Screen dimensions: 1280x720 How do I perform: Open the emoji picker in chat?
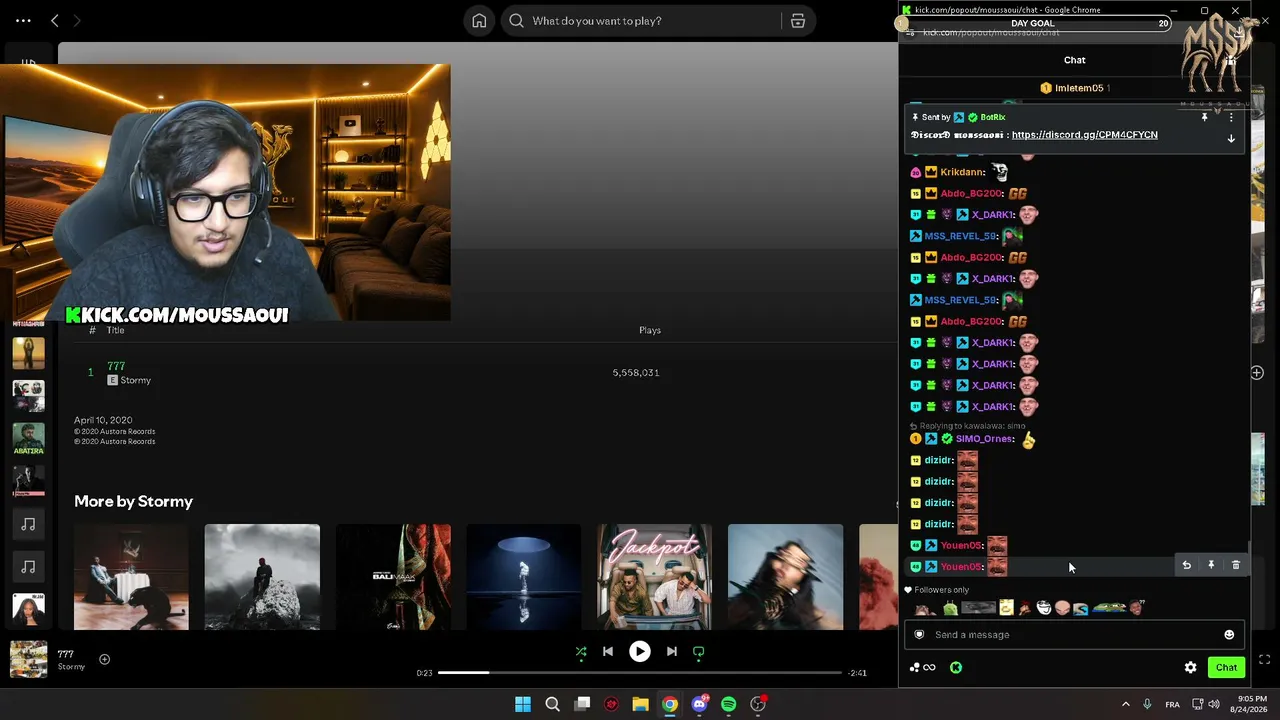[1229, 635]
